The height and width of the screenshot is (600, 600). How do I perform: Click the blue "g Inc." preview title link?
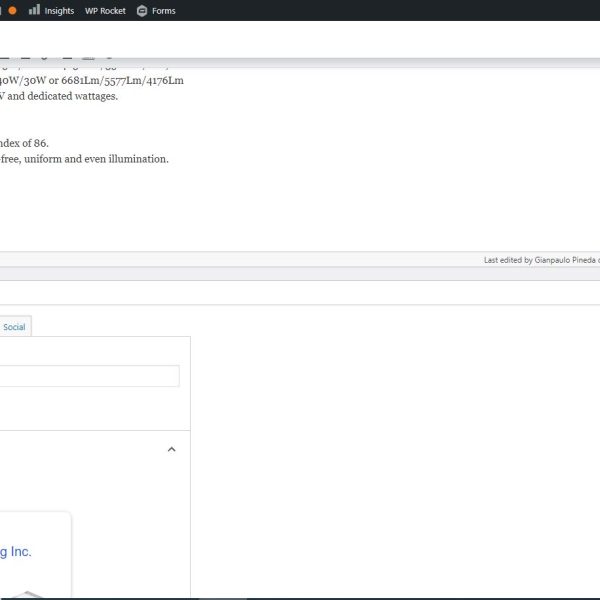[x=16, y=552]
